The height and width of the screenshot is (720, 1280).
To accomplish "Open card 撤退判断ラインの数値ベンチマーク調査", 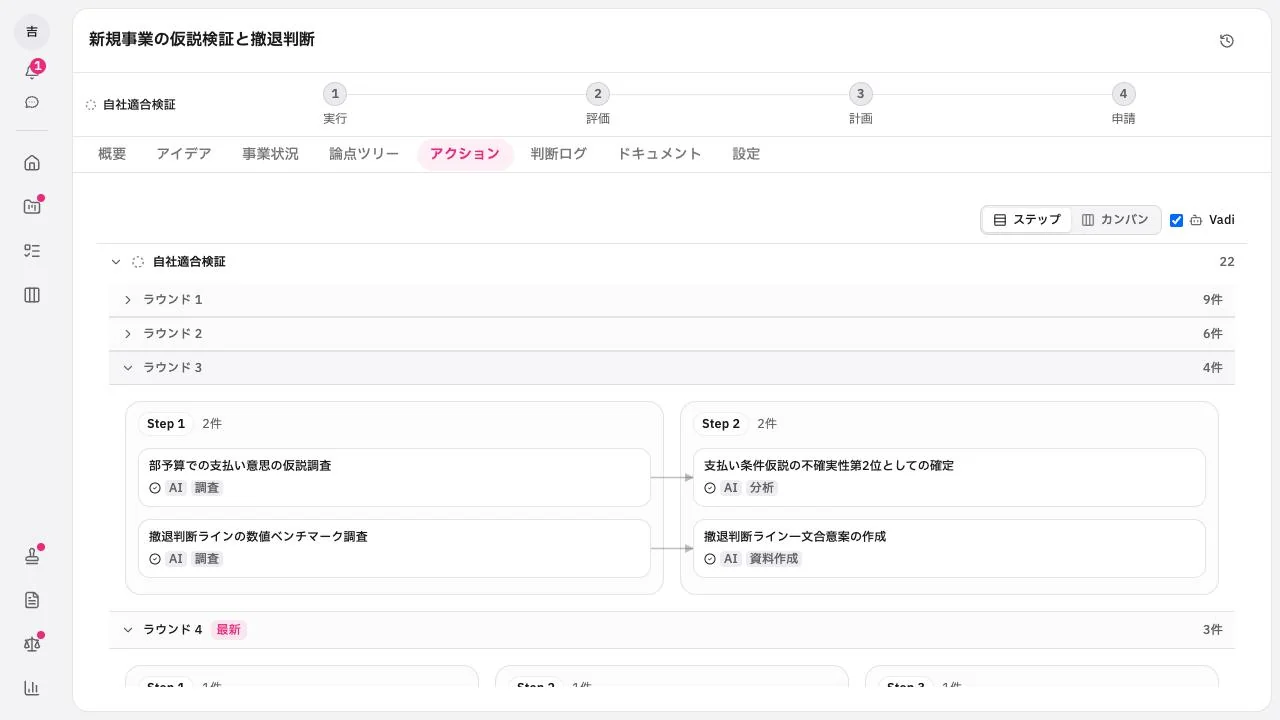I will pyautogui.click(x=394, y=548).
